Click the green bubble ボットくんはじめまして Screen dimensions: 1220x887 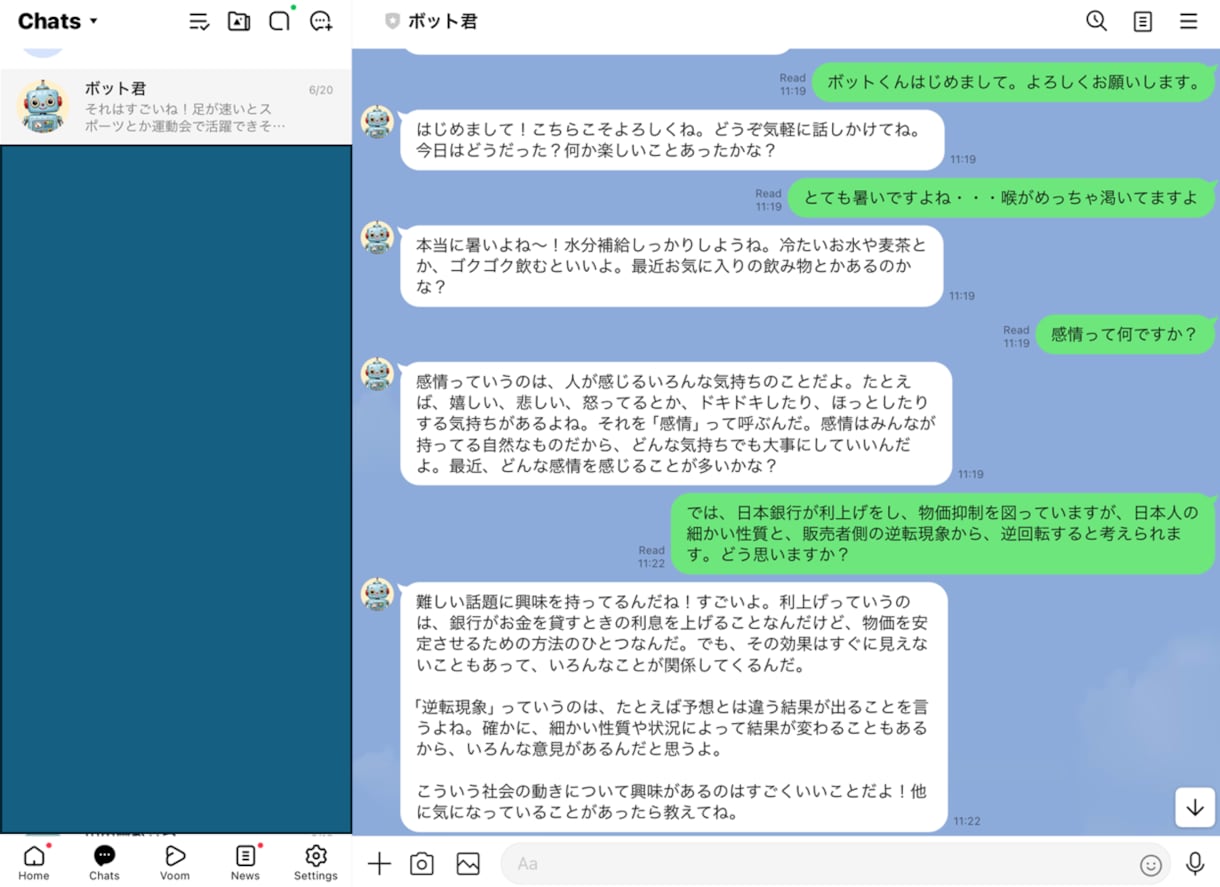(1013, 82)
